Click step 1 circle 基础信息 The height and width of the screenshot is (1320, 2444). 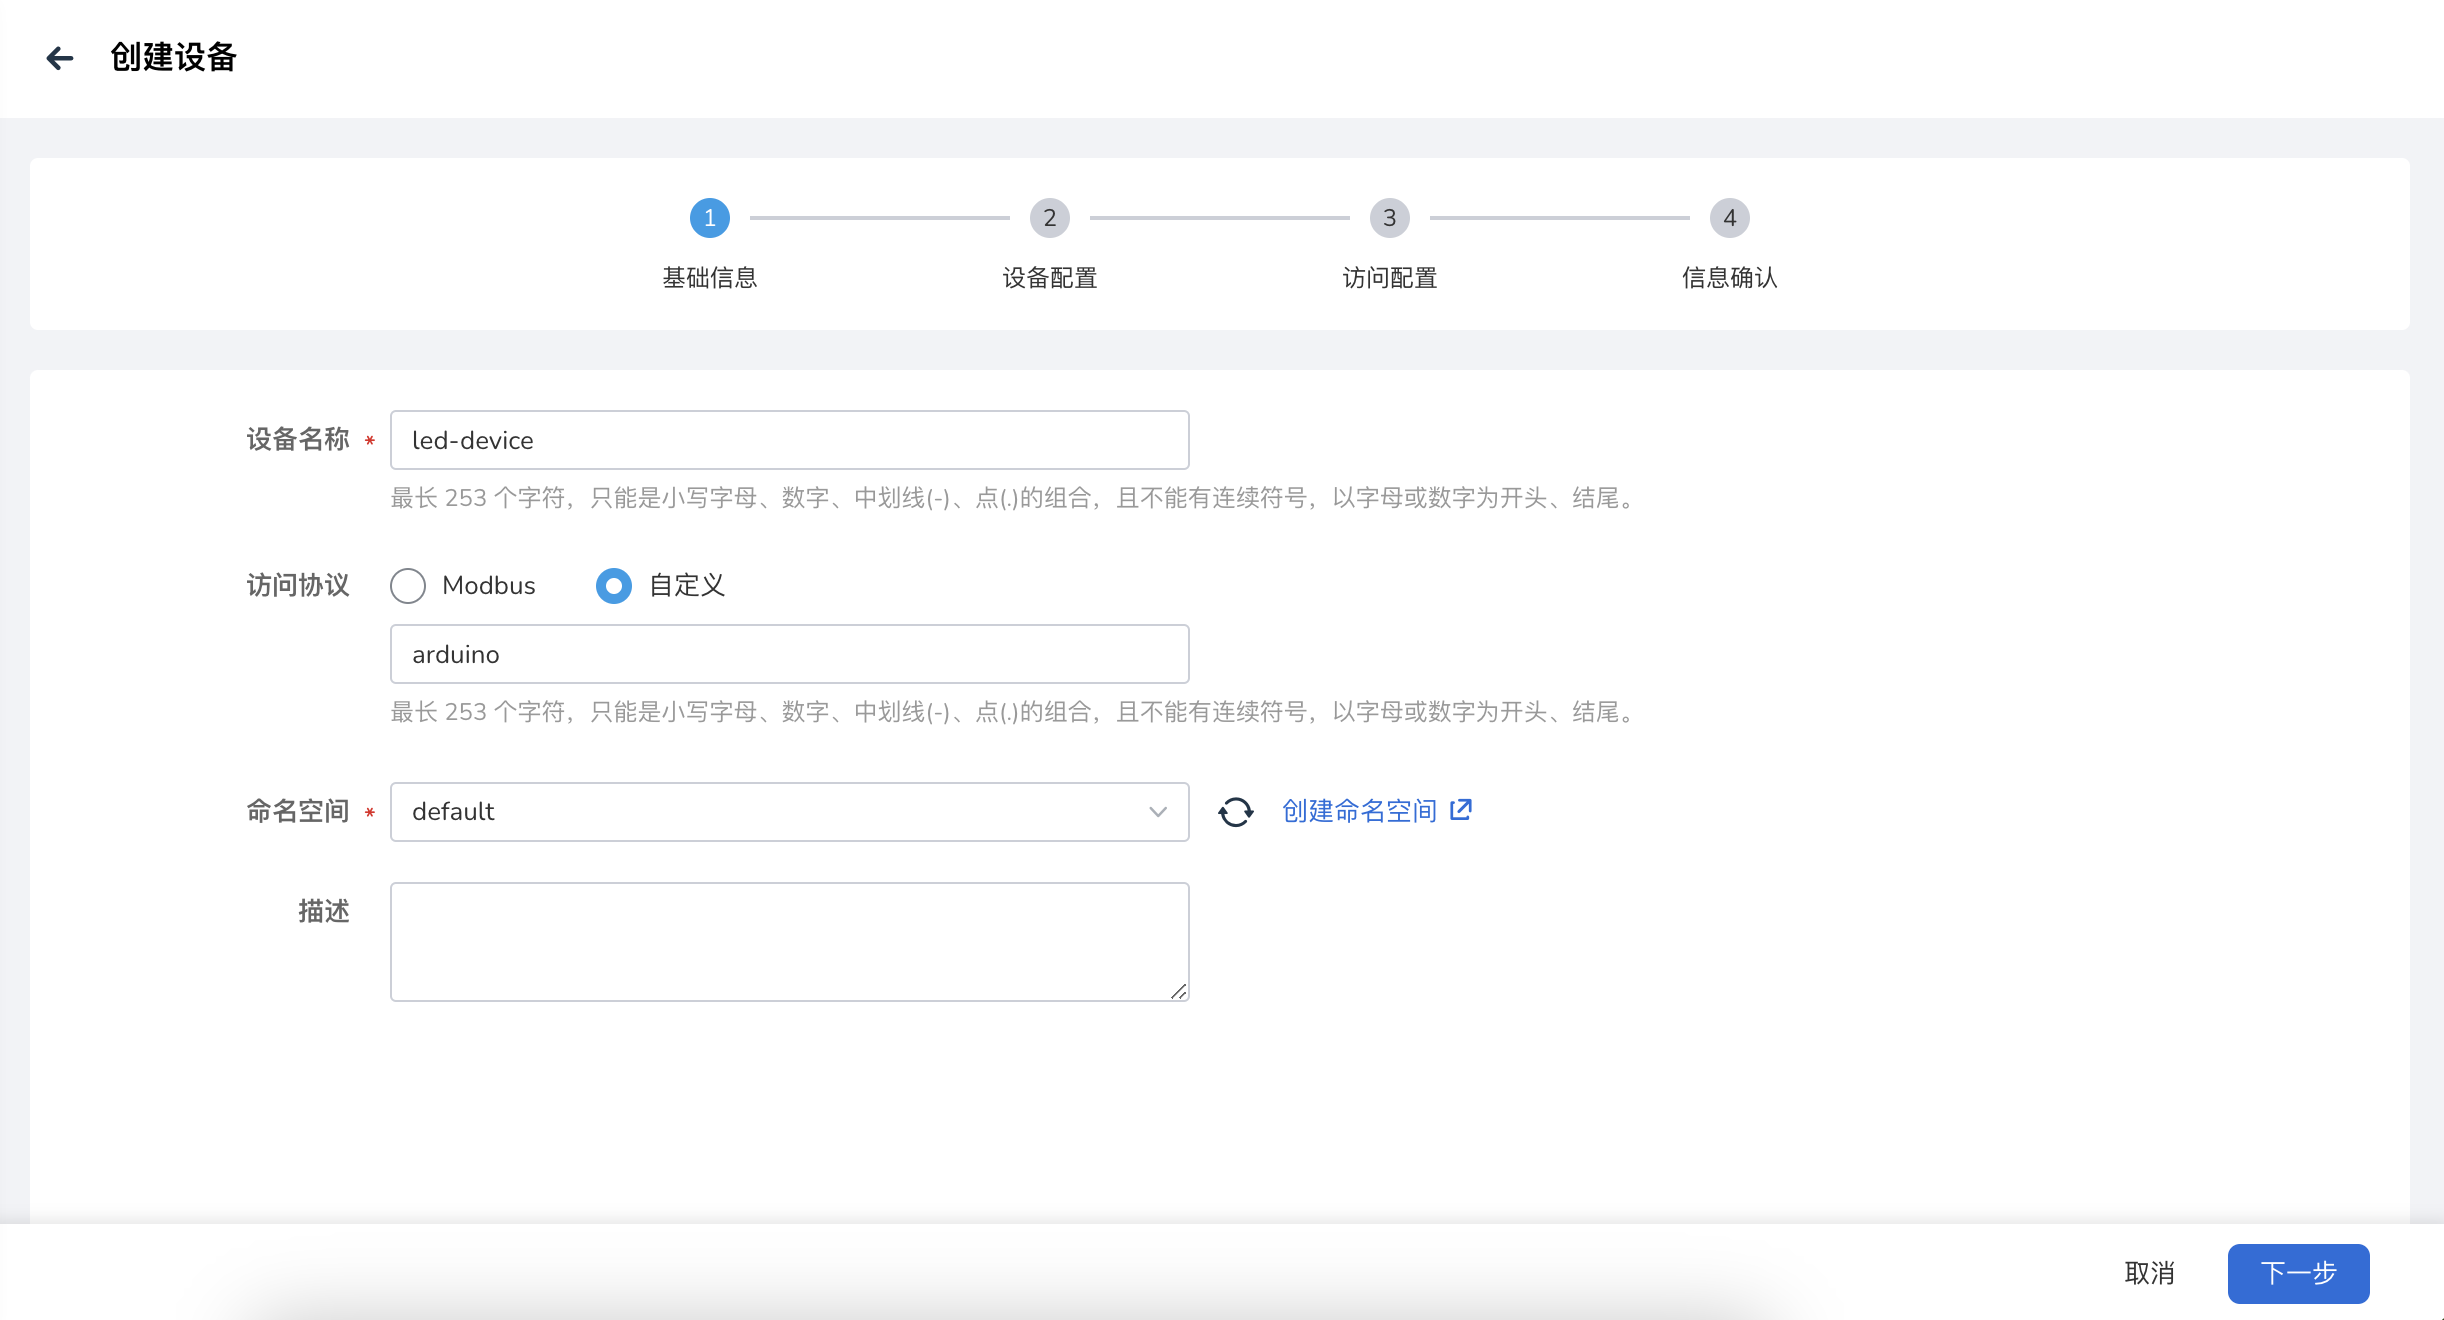[710, 218]
